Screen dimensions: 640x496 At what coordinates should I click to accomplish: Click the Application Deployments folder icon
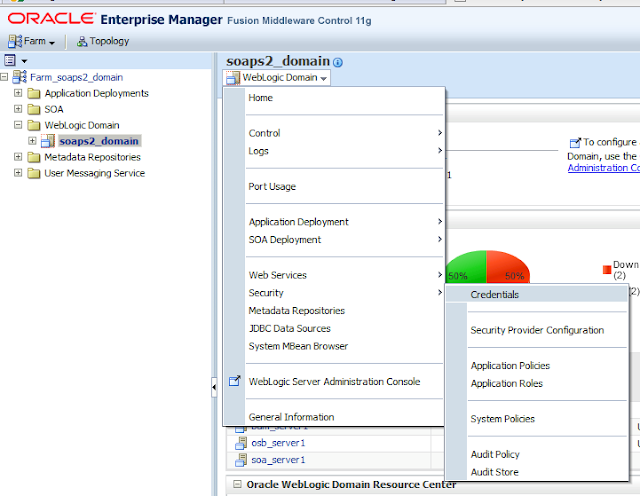click(x=33, y=93)
